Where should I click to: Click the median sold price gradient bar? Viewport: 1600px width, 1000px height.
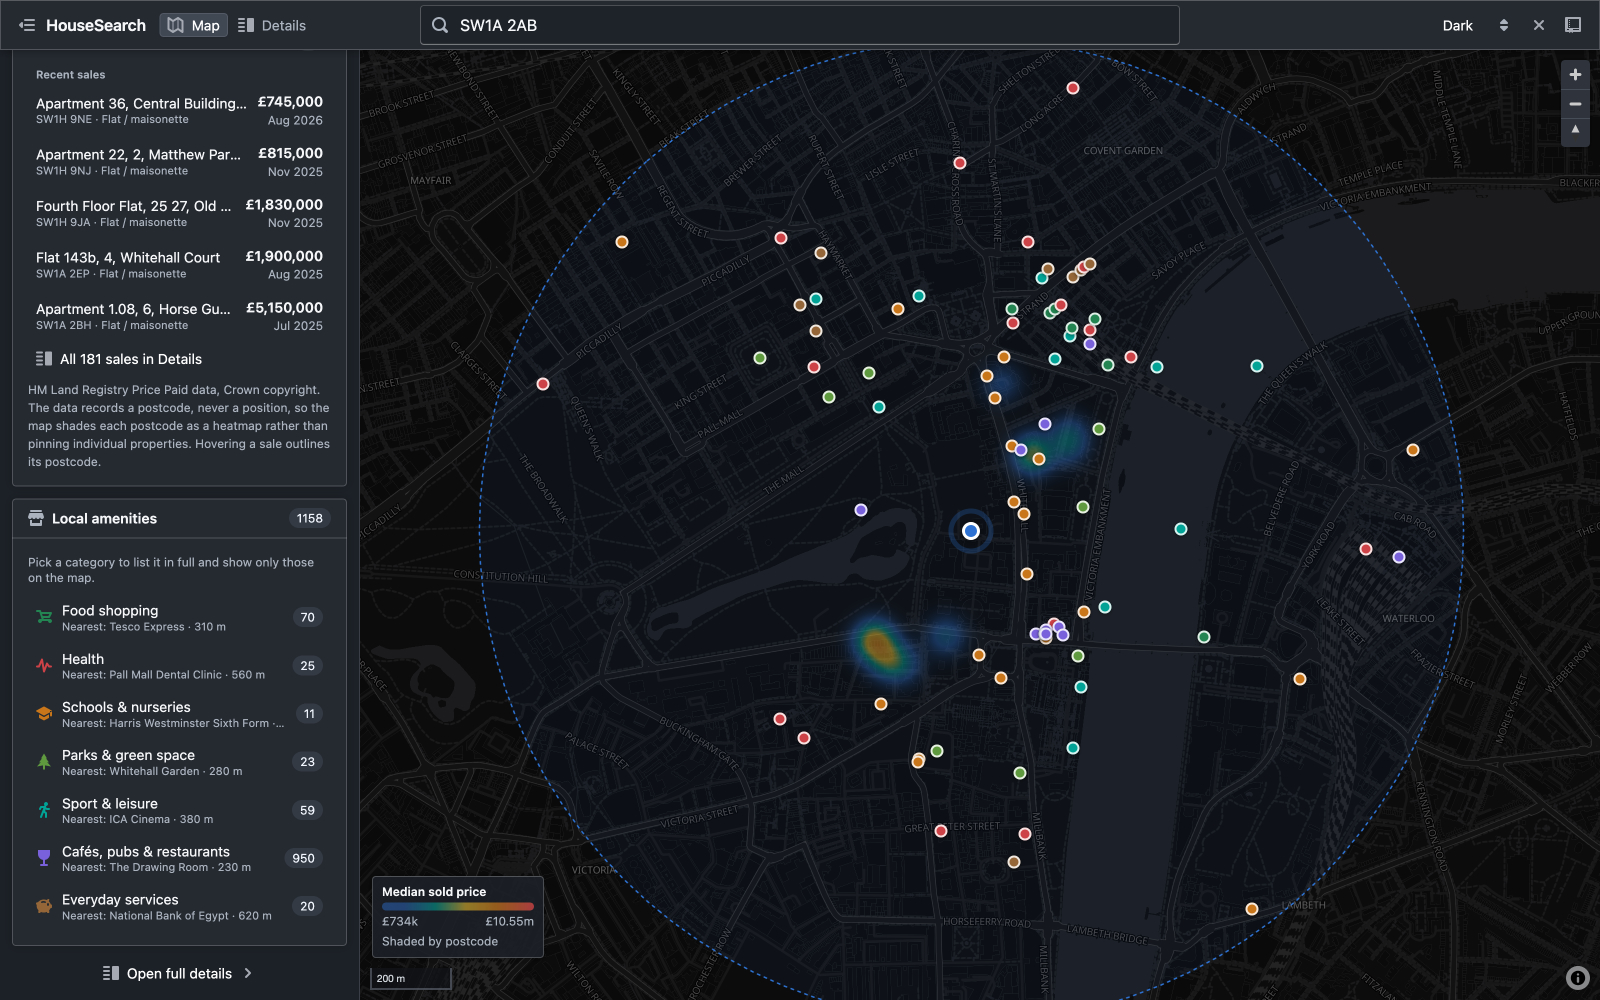pos(458,907)
